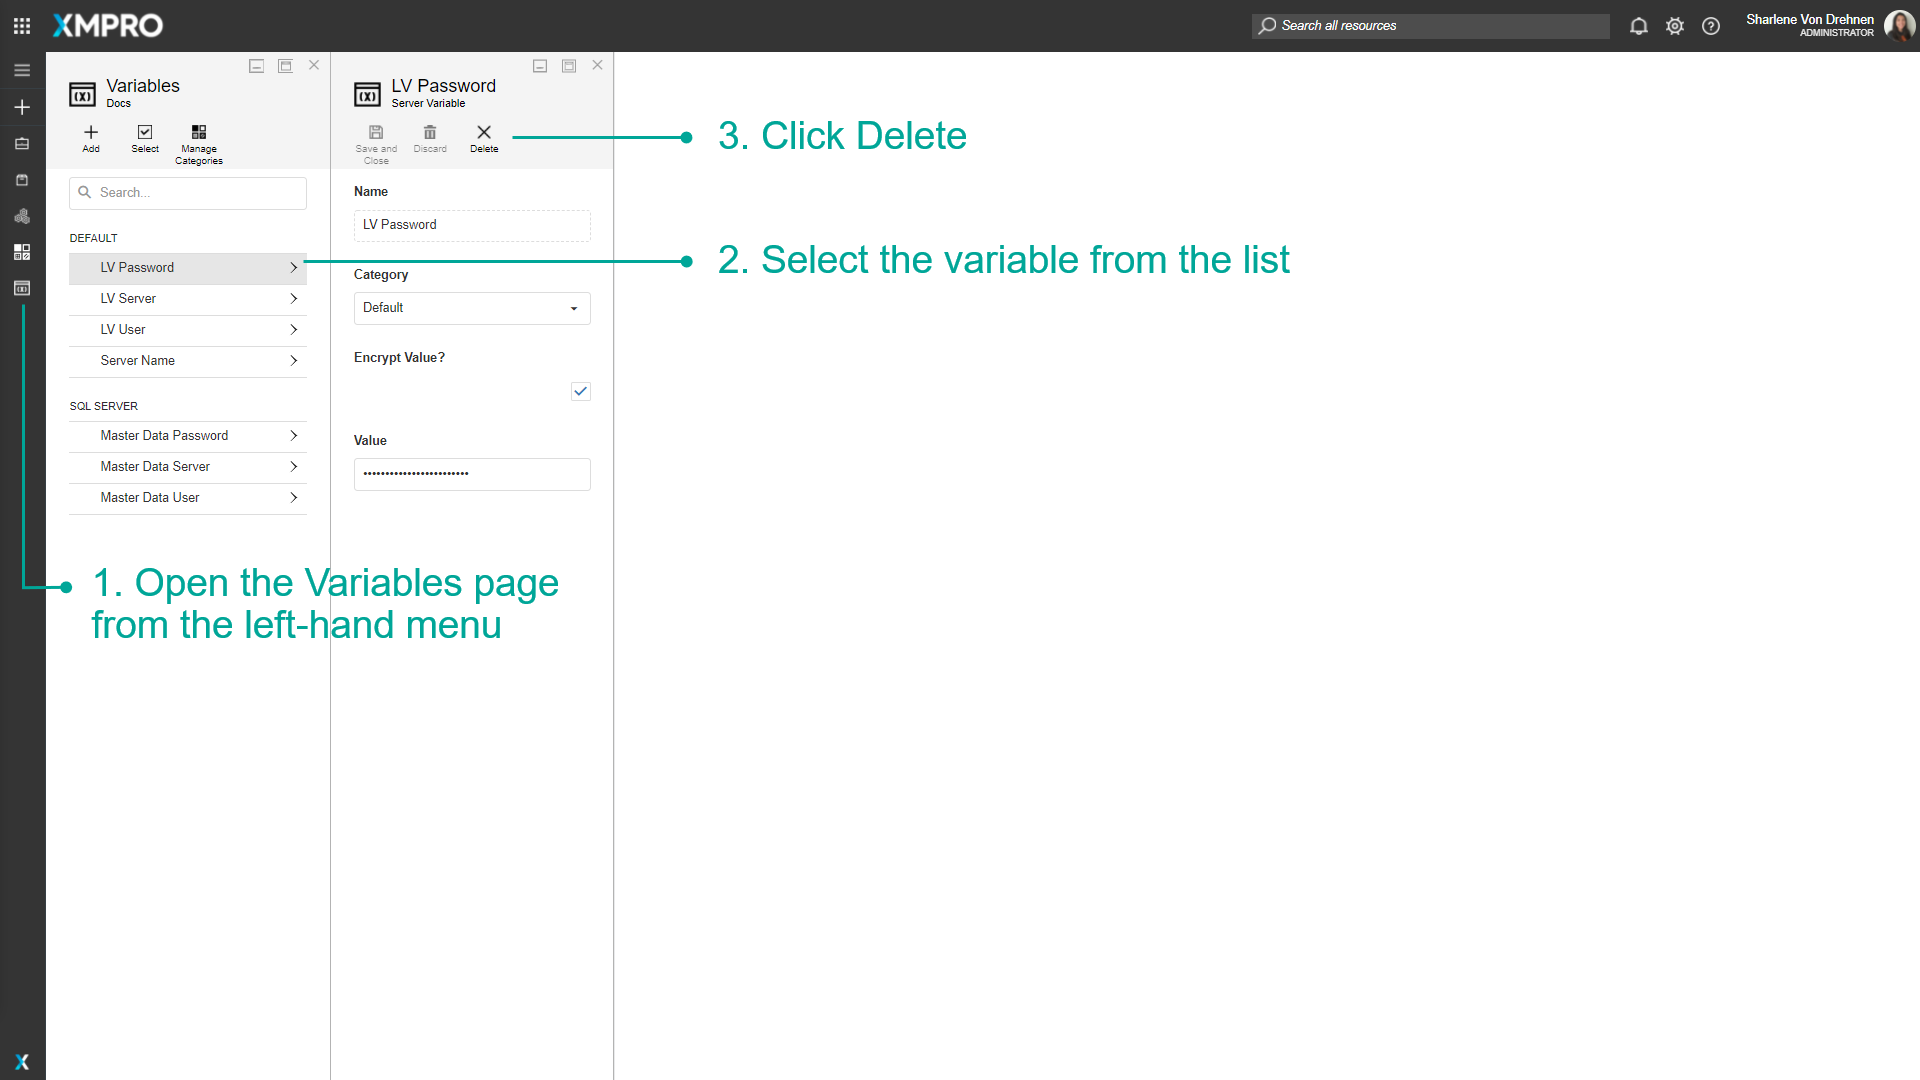
Task: Open the app launcher grid icon top-left
Action: point(21,25)
